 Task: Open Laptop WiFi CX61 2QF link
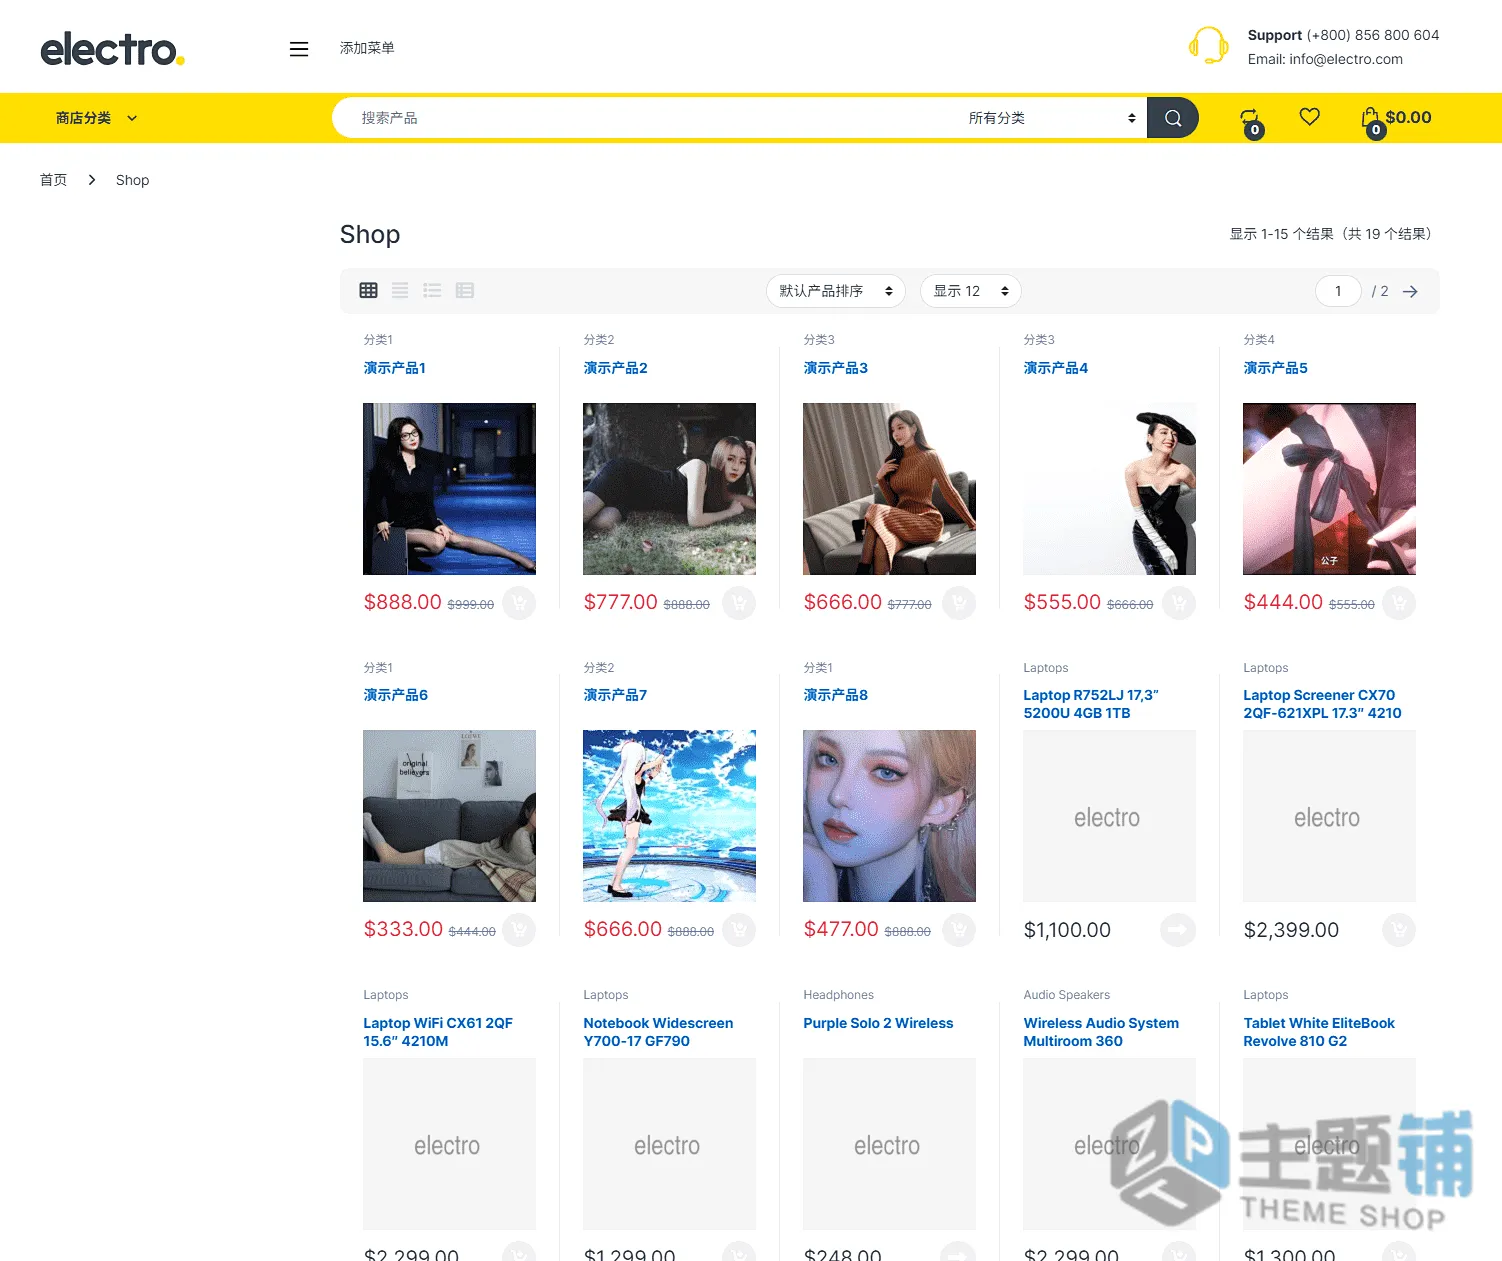[x=438, y=1032]
